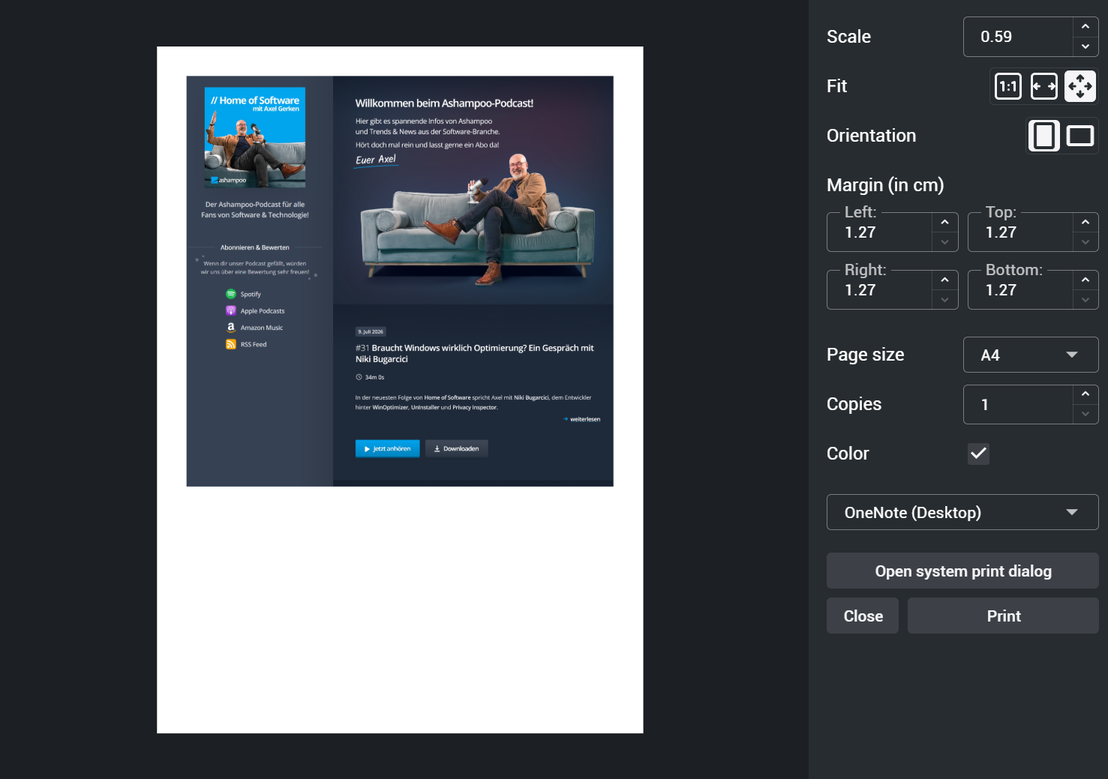
Task: Click Jetzt anhören button in preview
Action: 387,449
